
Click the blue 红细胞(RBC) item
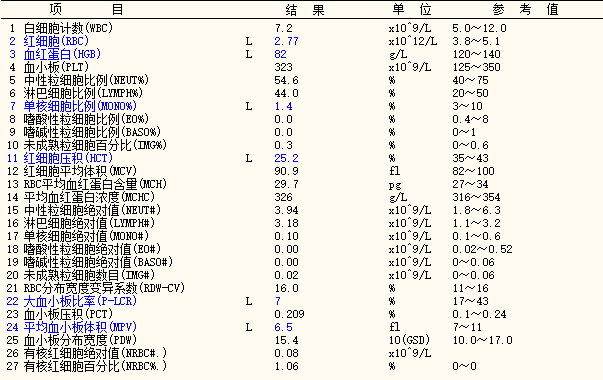(x=56, y=41)
